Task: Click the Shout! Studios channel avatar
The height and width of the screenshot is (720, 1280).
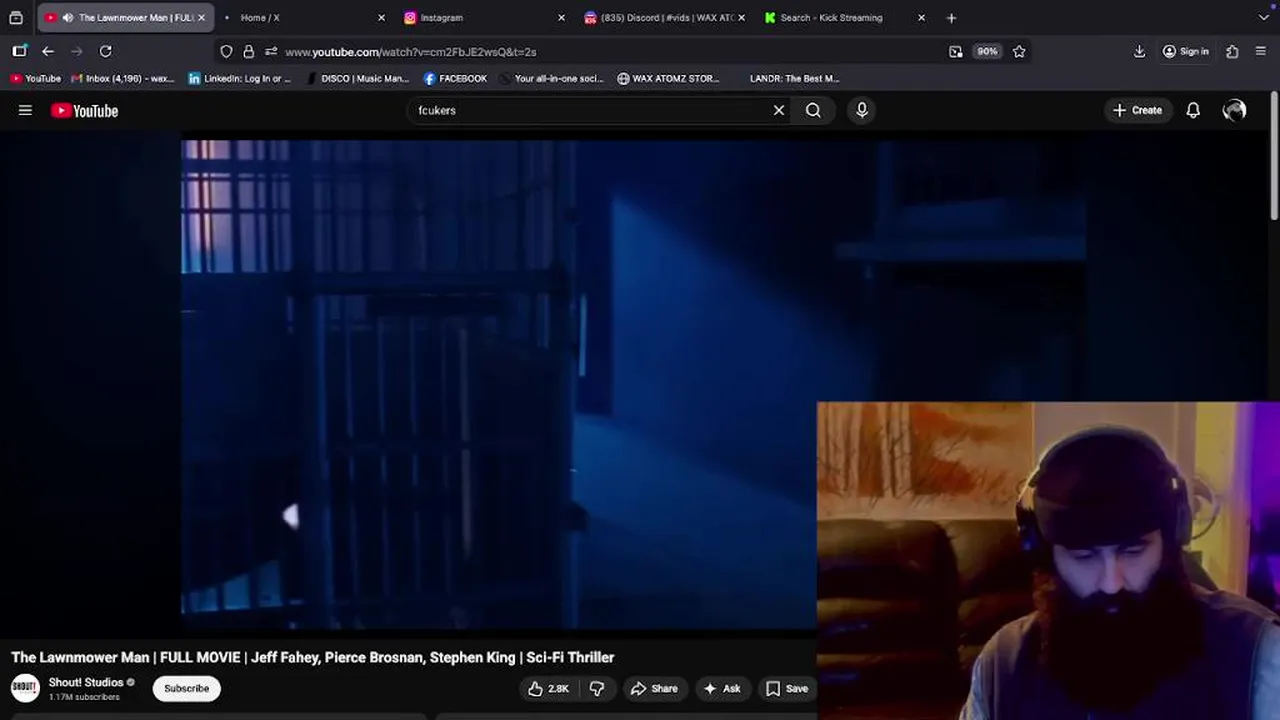Action: click(x=25, y=688)
